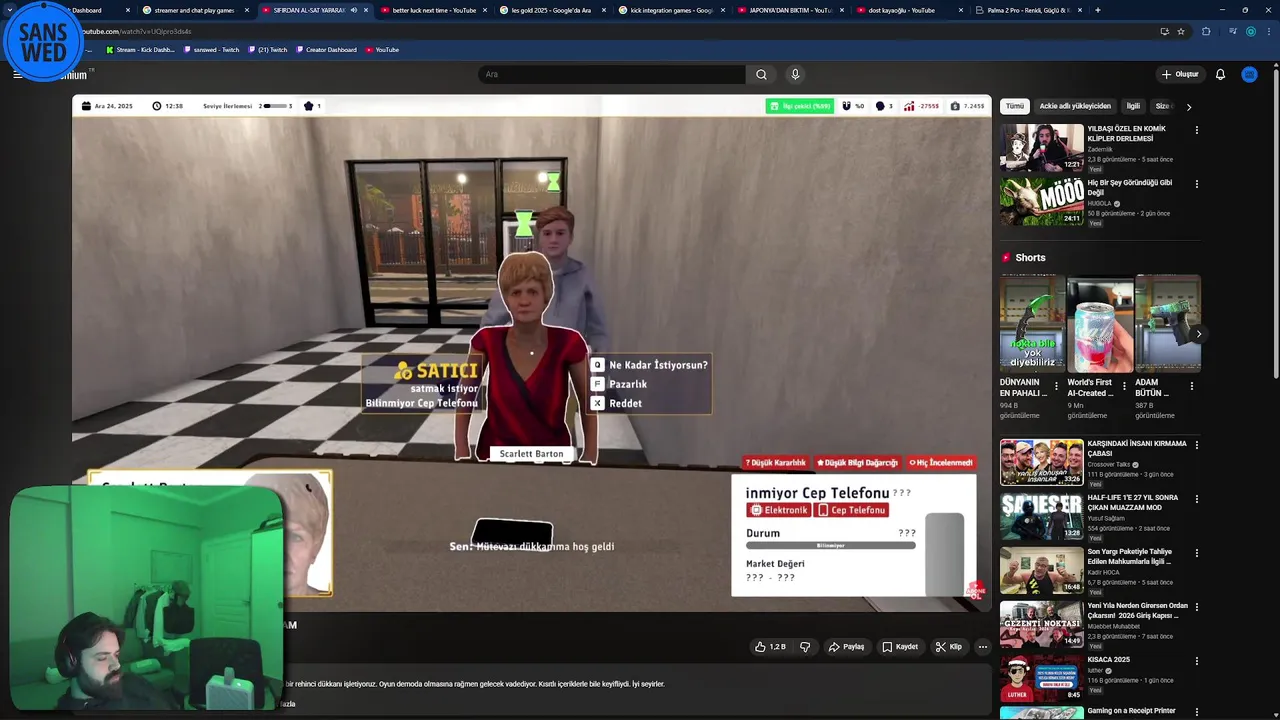Click the 'Düşük Kararlılık' trait label

point(775,463)
